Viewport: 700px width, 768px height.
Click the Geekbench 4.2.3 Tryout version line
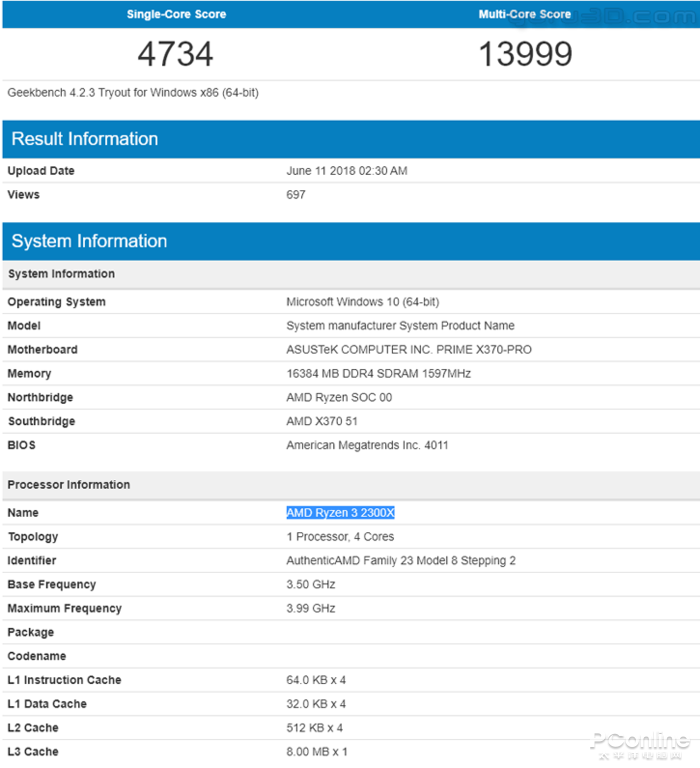(x=133, y=93)
